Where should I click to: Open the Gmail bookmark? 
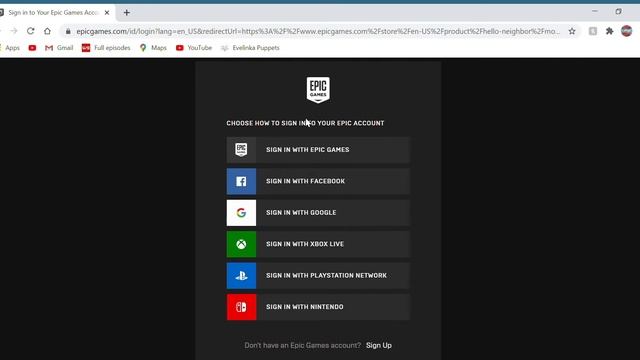click(59, 48)
